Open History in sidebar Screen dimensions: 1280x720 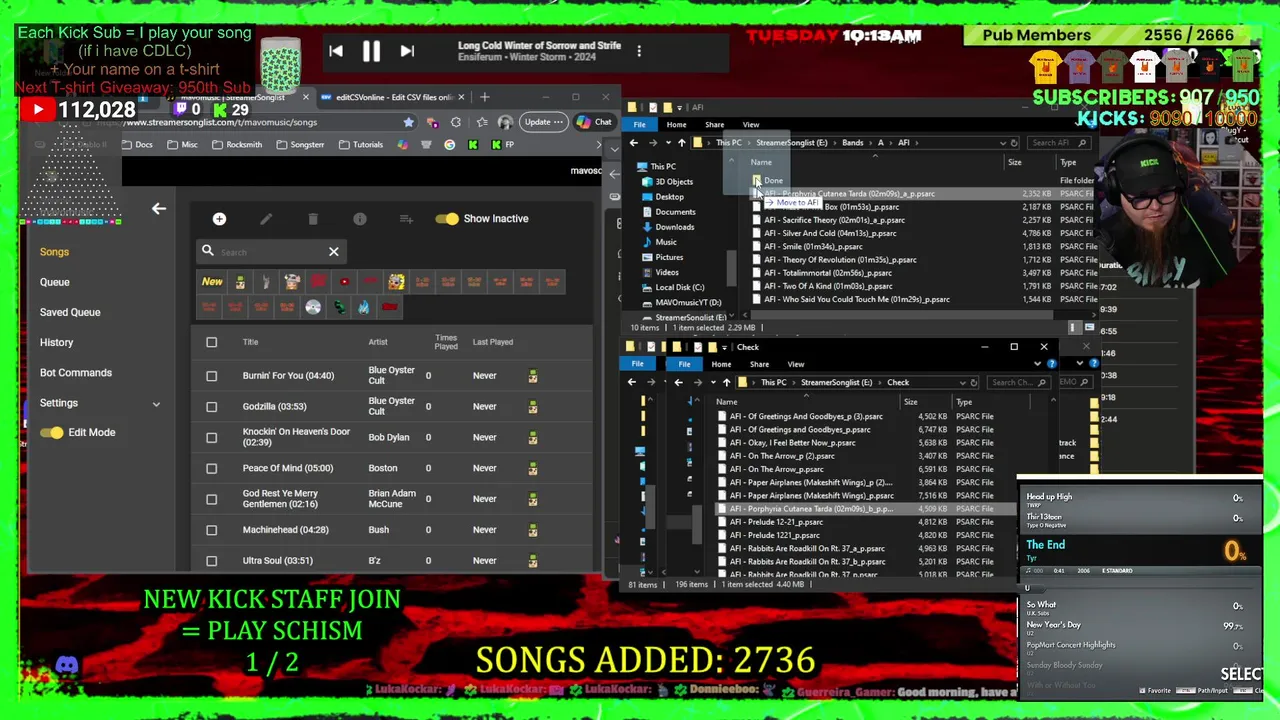tap(56, 342)
